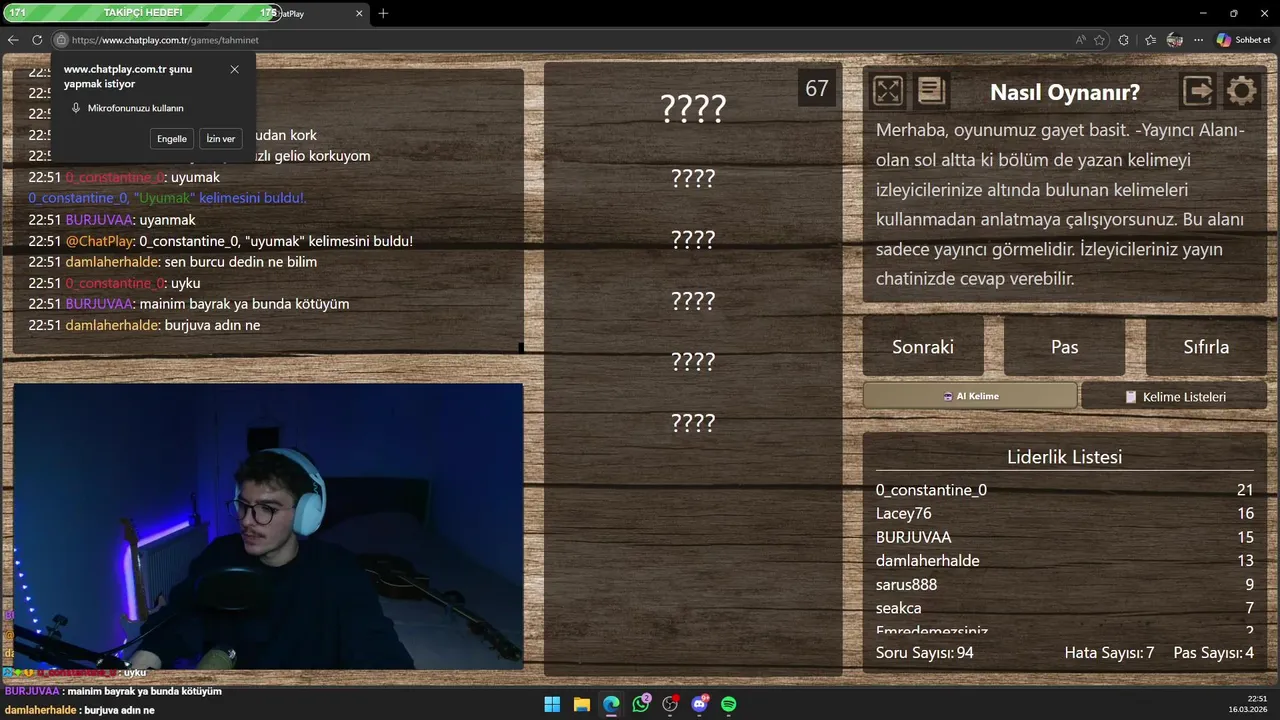Image resolution: width=1280 pixels, height=720 pixels.
Task: Click Soru Sayısı: 94 counter
Action: click(x=924, y=653)
